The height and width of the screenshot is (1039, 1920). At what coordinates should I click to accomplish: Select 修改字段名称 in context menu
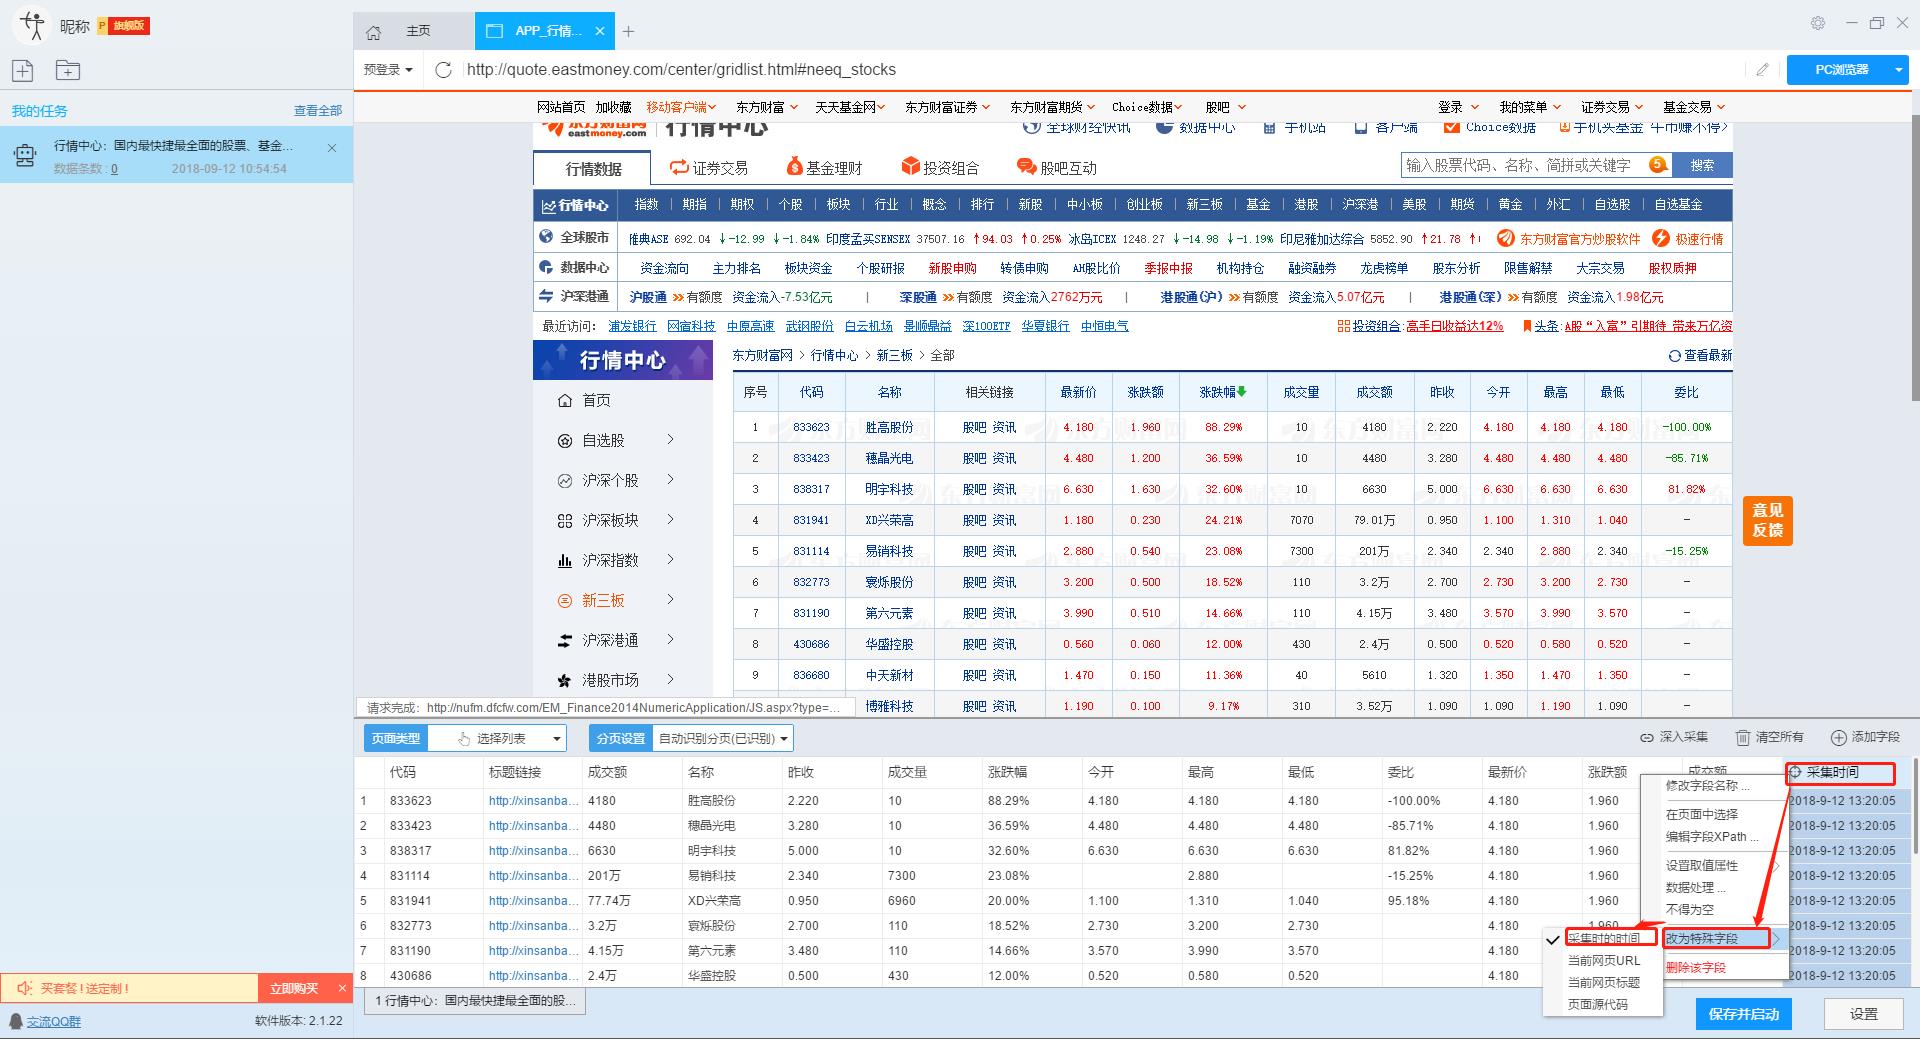click(1708, 786)
